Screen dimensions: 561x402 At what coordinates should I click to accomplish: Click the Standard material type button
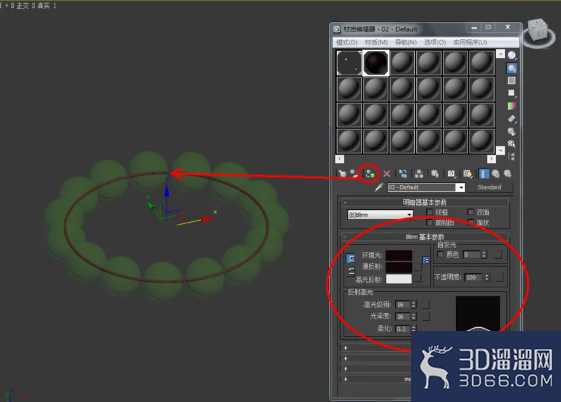click(x=489, y=187)
